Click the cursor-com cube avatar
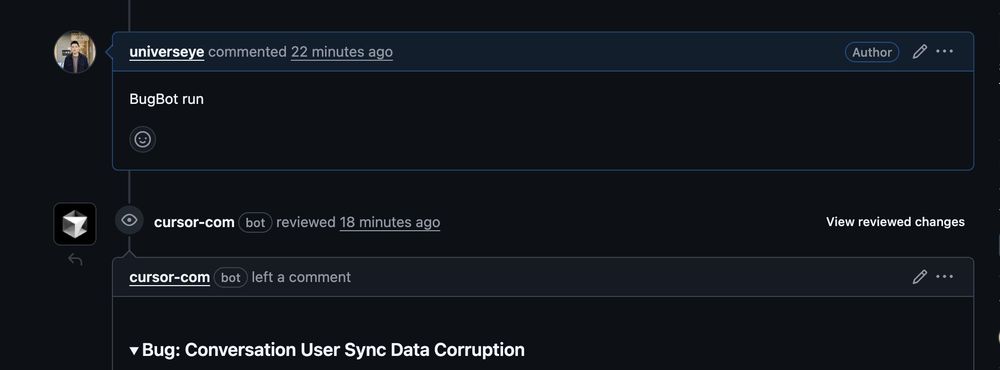Viewport: 1000px width, 370px height. point(75,224)
